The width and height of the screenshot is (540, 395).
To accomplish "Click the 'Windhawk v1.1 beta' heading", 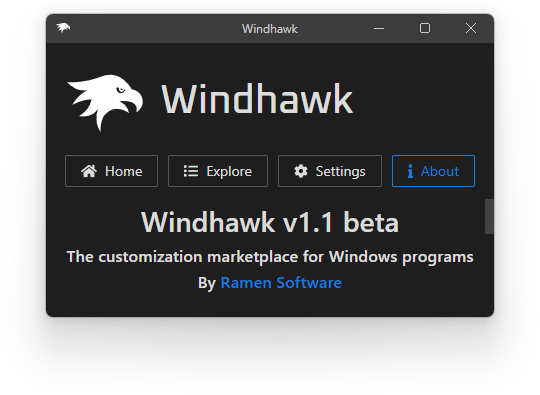I will coord(270,222).
